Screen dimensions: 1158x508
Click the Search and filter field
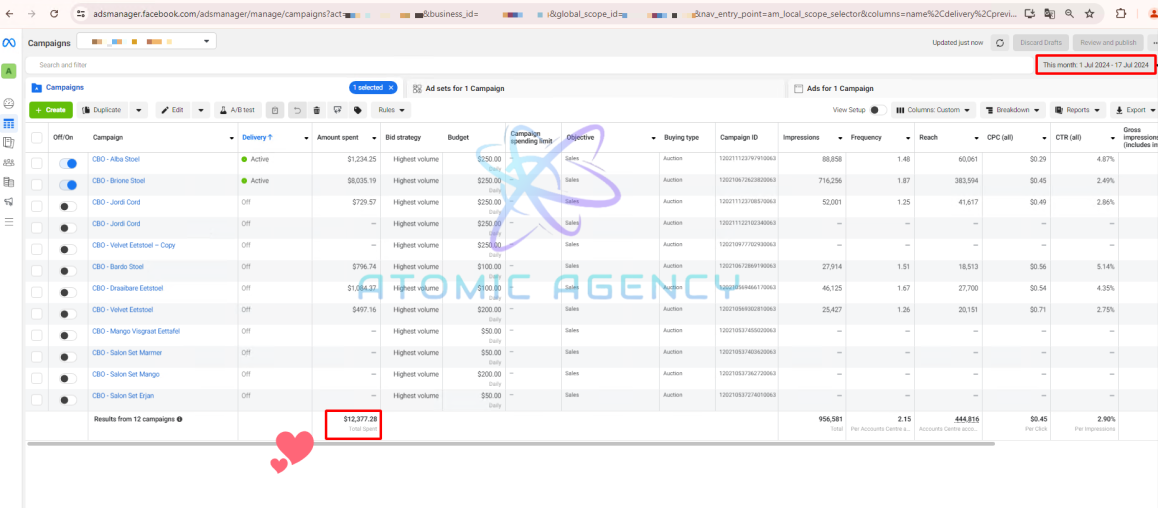point(528,65)
